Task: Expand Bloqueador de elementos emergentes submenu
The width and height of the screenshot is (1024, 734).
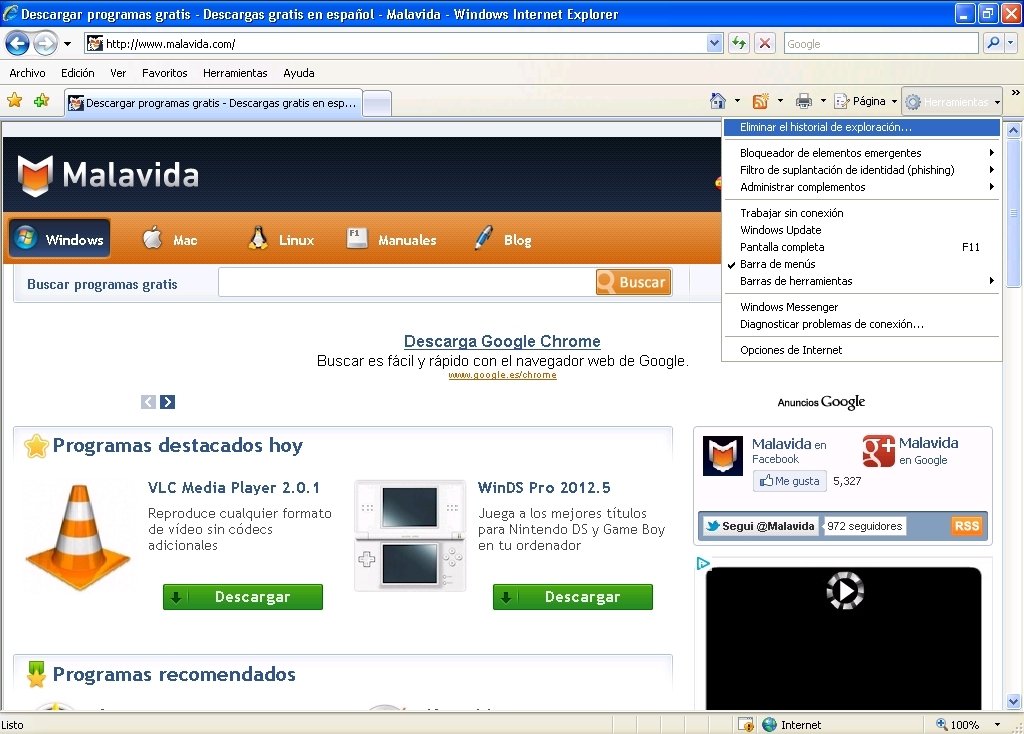Action: tap(861, 153)
